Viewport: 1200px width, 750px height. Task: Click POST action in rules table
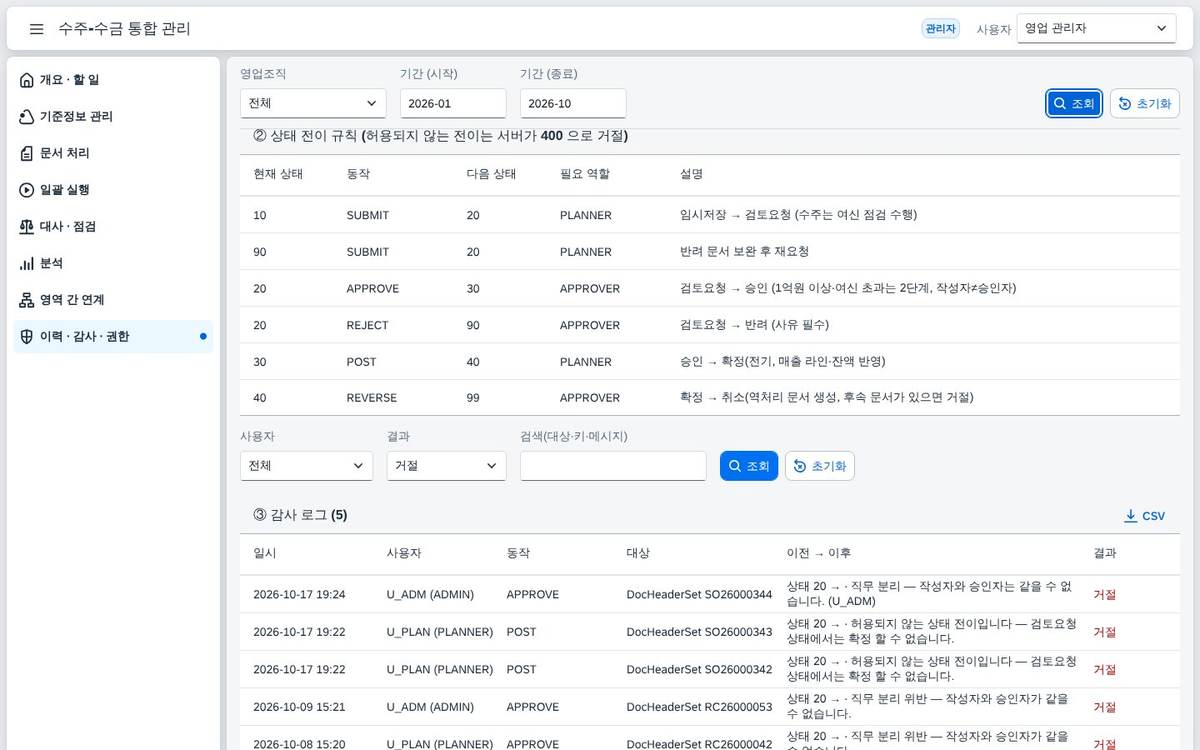coord(361,362)
